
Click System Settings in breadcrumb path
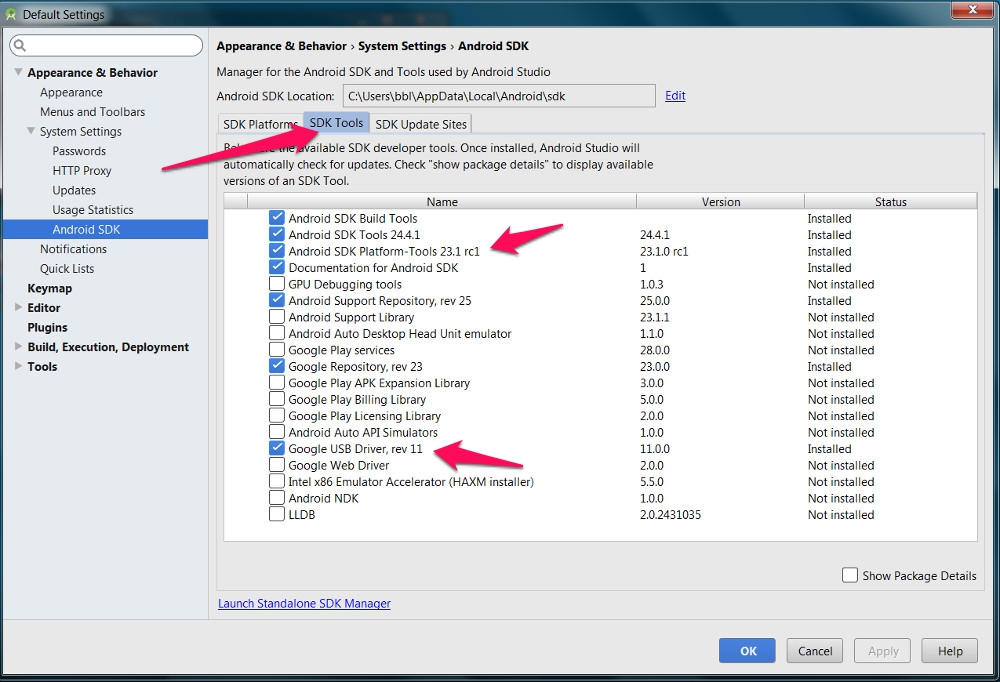point(402,46)
